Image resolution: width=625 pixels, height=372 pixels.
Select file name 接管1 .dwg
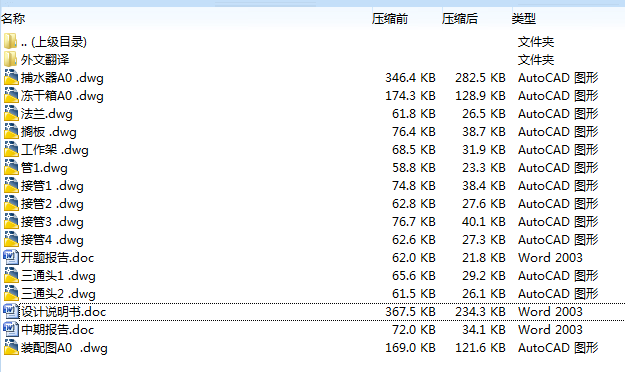tap(52, 185)
